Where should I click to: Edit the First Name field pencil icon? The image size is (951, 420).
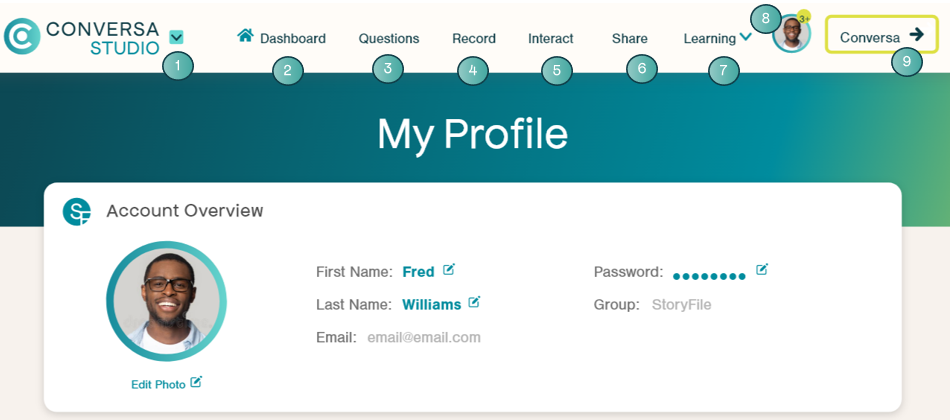(448, 269)
